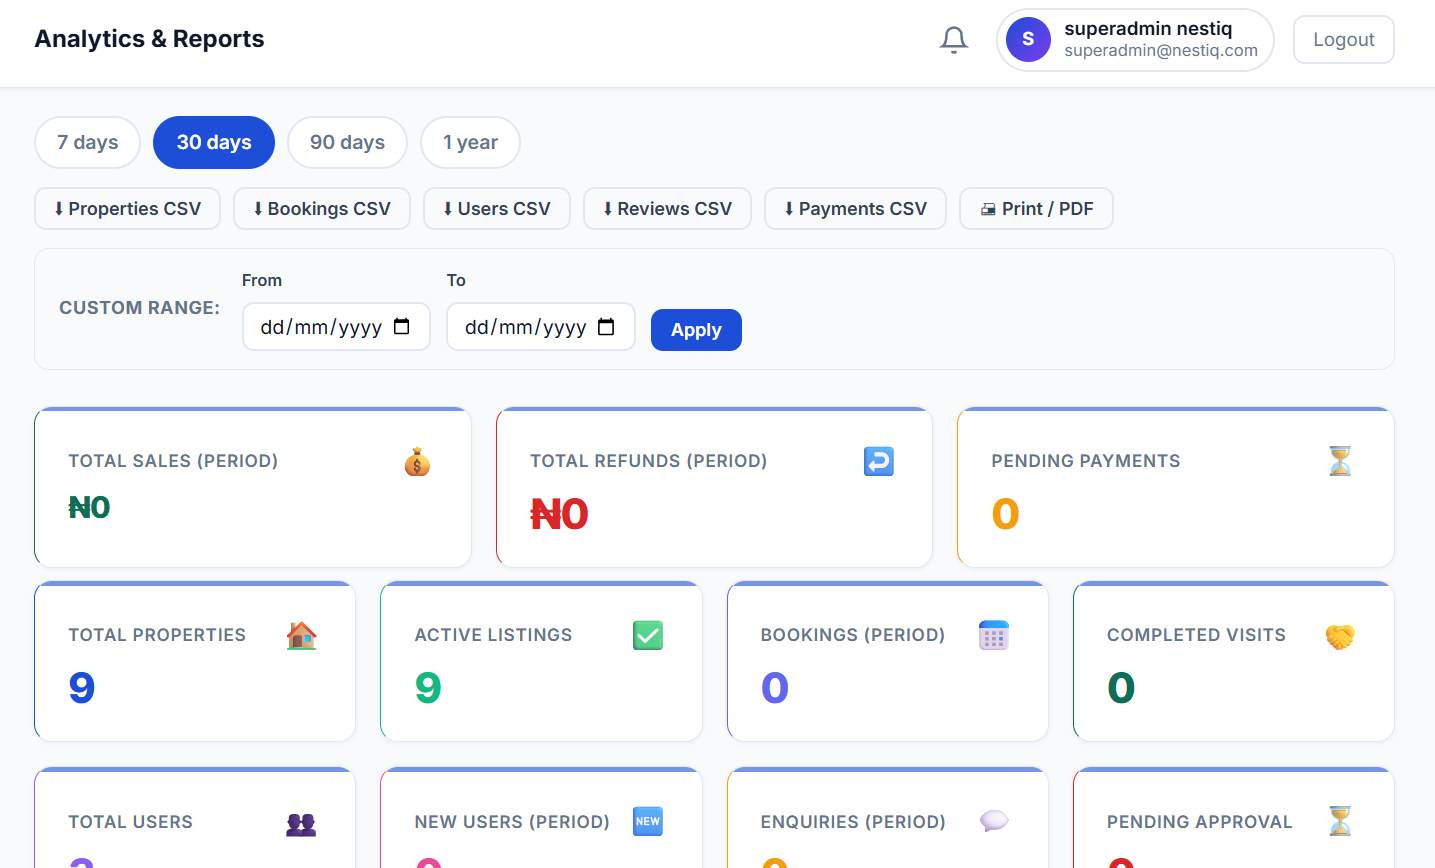Switch to the 1 year range

(470, 142)
